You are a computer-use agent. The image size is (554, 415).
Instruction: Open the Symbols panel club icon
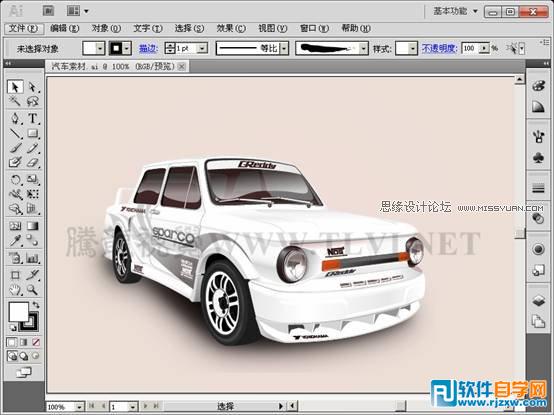[x=538, y=158]
